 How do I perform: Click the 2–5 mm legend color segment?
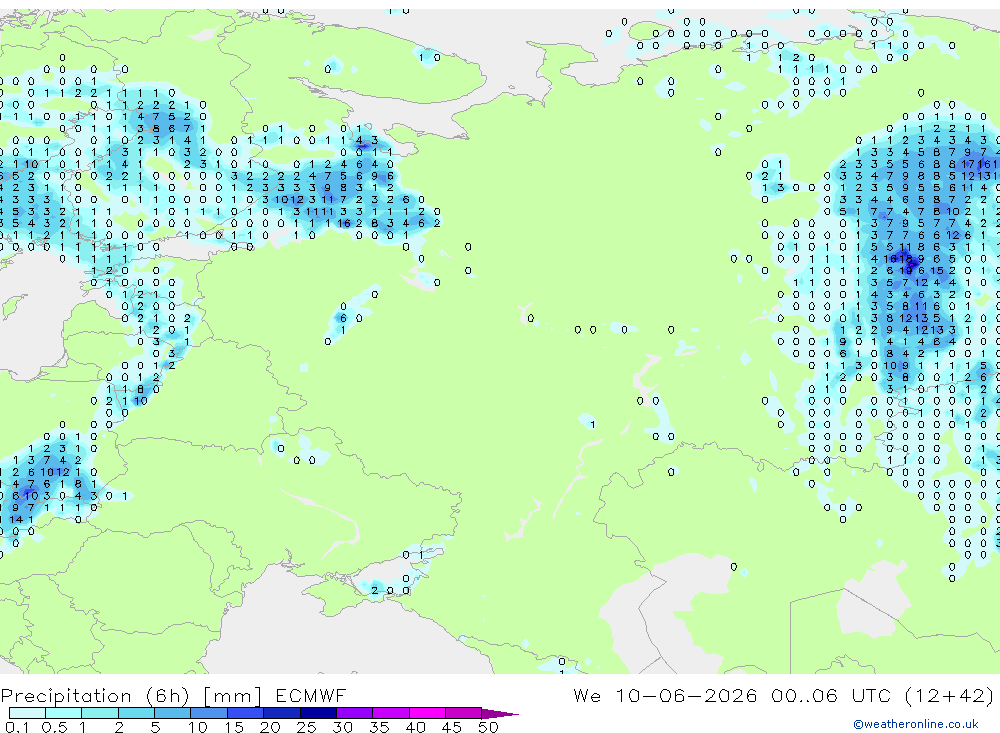coord(136,713)
